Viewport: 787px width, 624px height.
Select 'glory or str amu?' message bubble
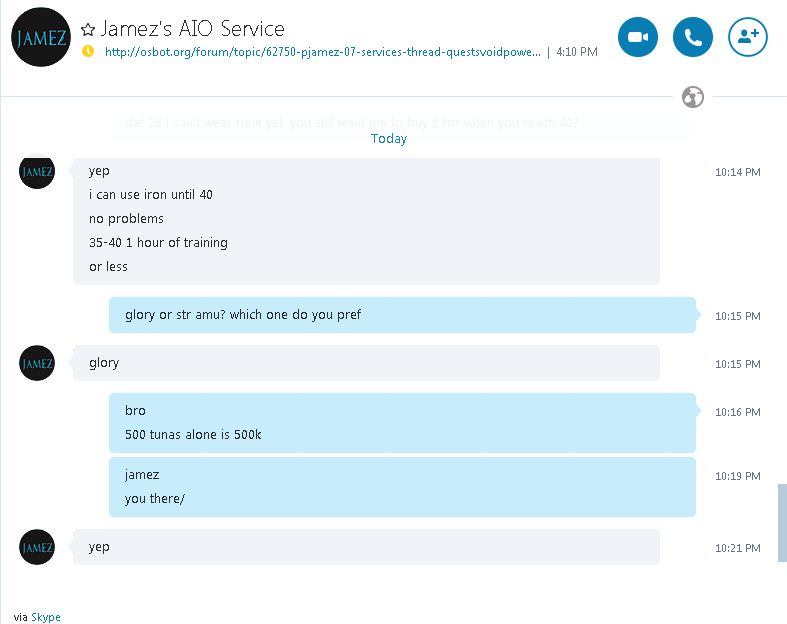400,315
